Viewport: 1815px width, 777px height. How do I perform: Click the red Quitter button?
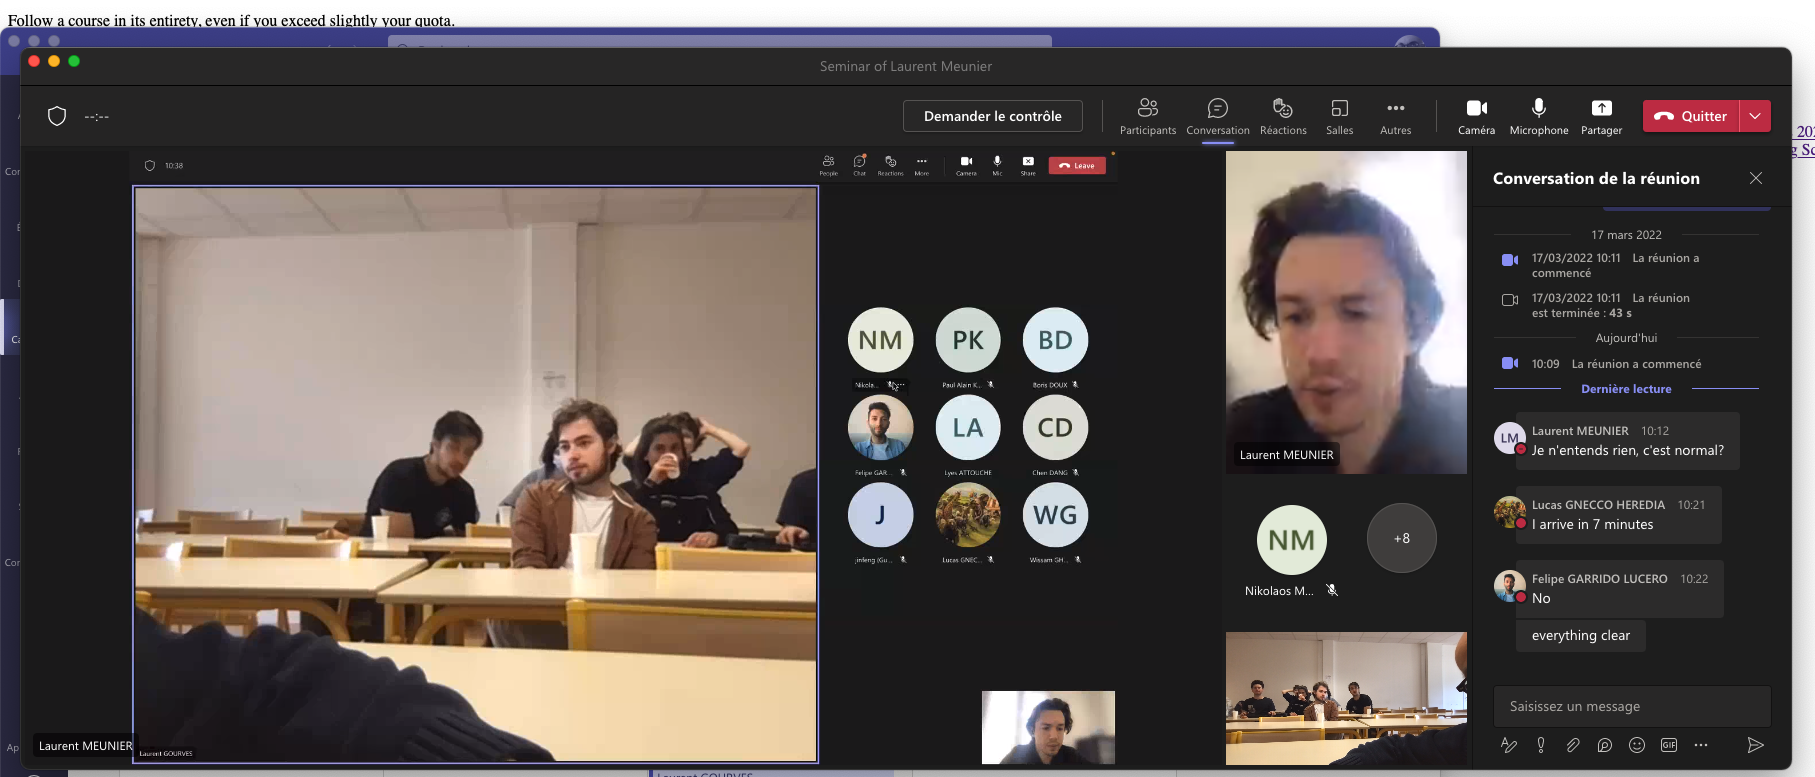1691,116
